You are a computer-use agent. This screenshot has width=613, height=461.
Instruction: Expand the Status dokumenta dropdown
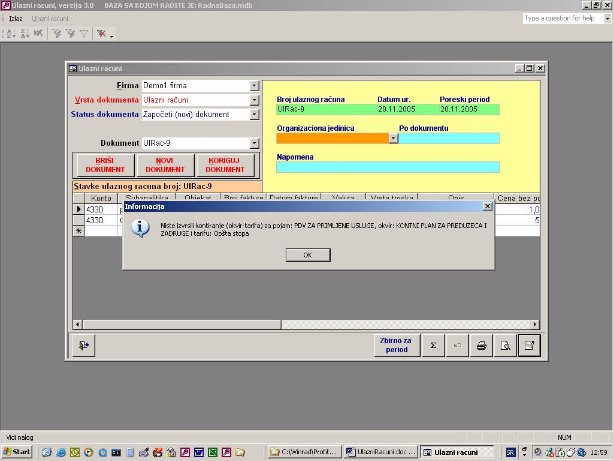click(x=254, y=114)
